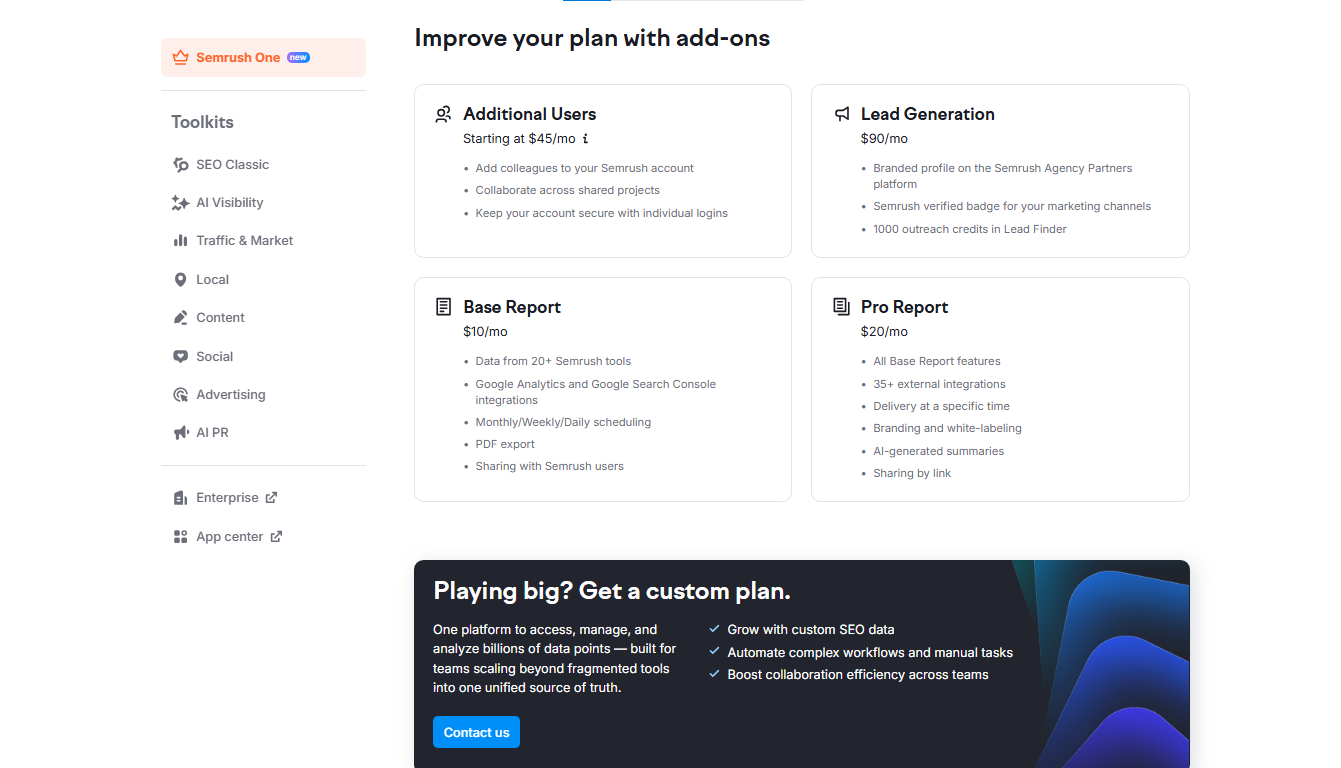Click 'All Base Report features' bullet
Image resolution: width=1341 pixels, height=768 pixels.
937,361
